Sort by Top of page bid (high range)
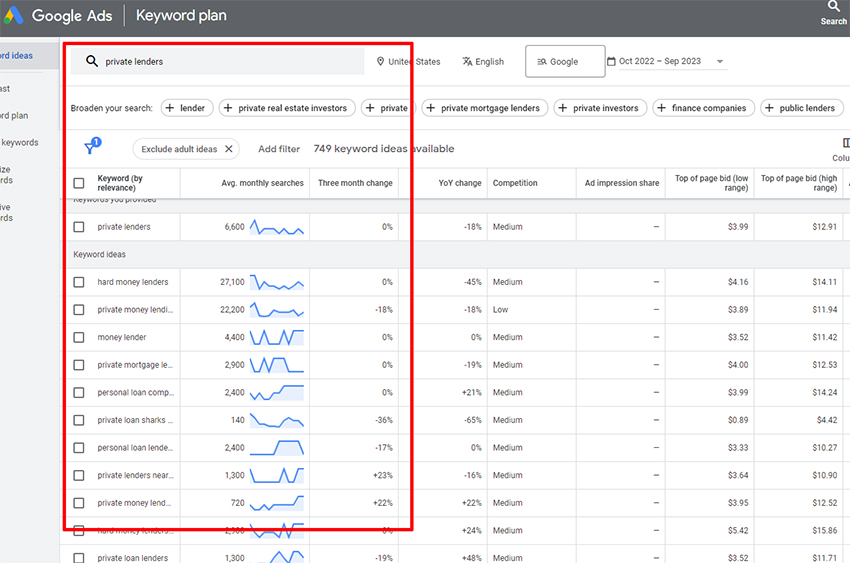This screenshot has height=563, width=850. [x=799, y=183]
